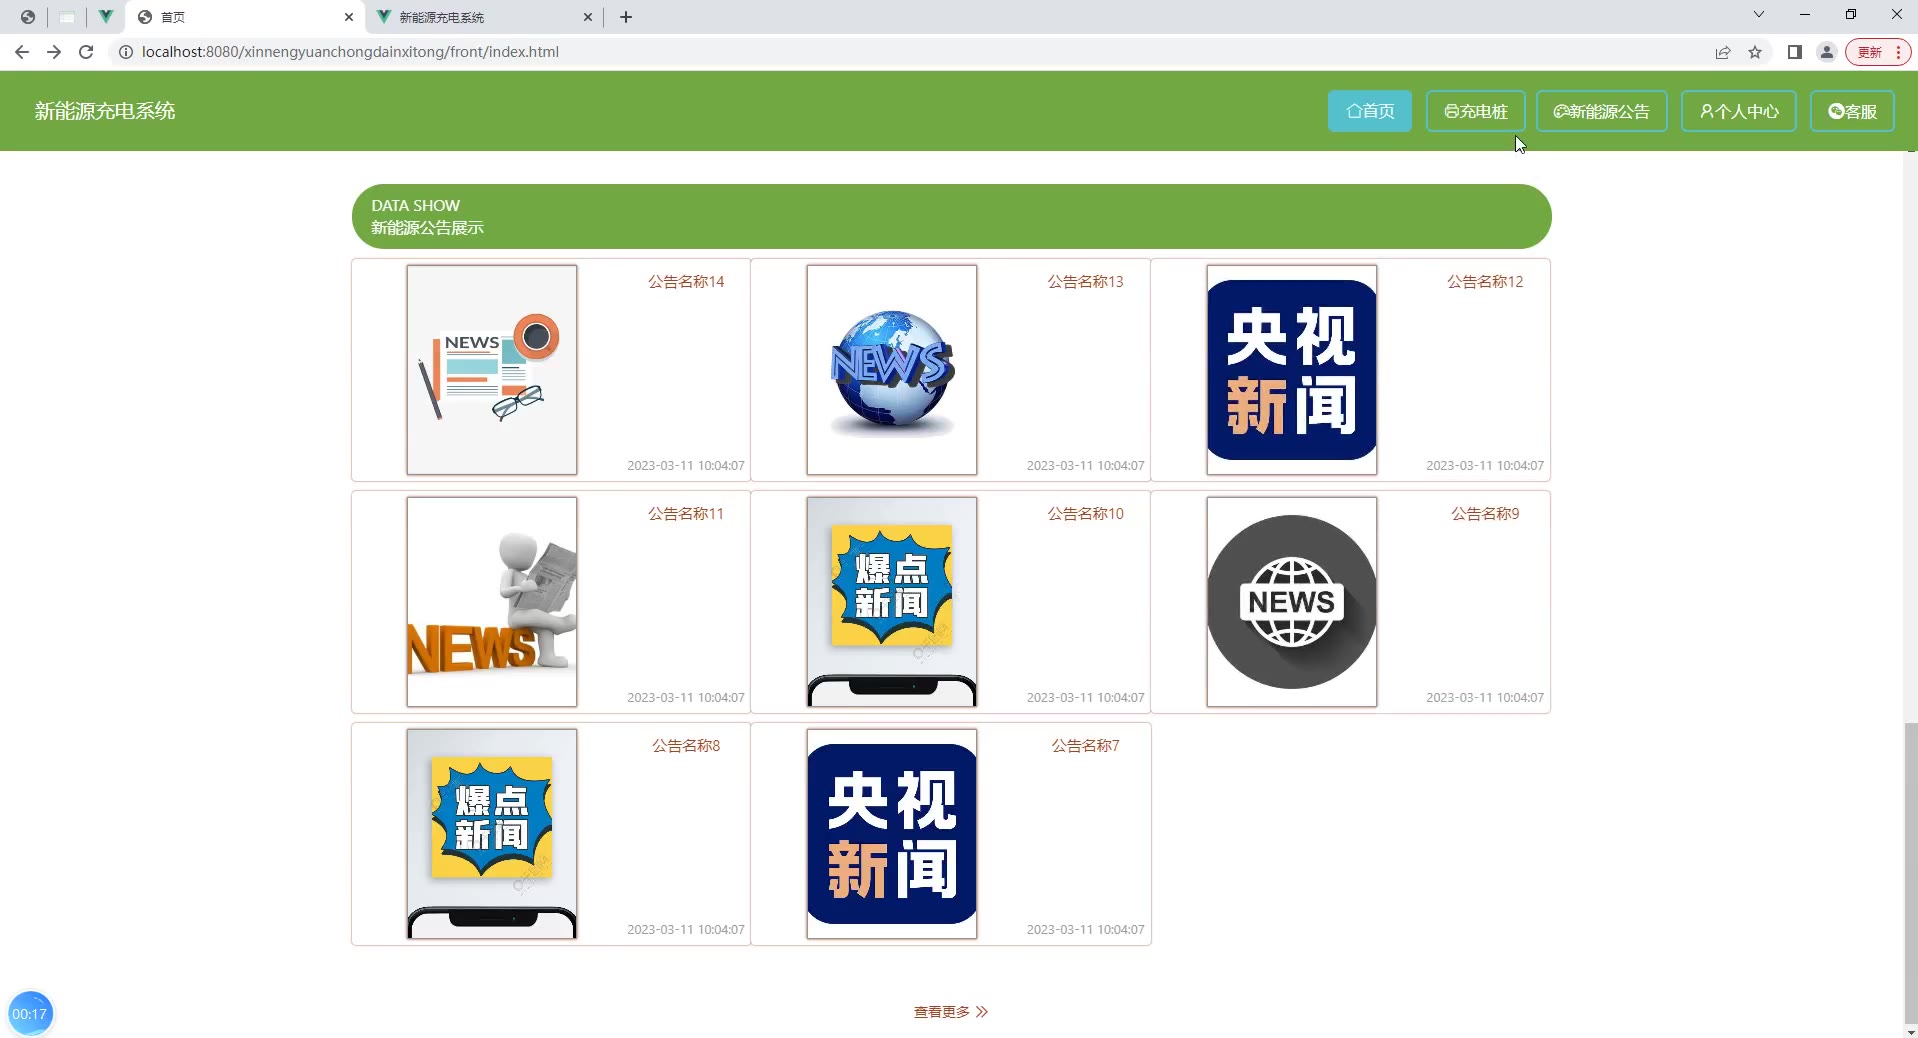
Task: Click the browser back arrow
Action: (22, 52)
